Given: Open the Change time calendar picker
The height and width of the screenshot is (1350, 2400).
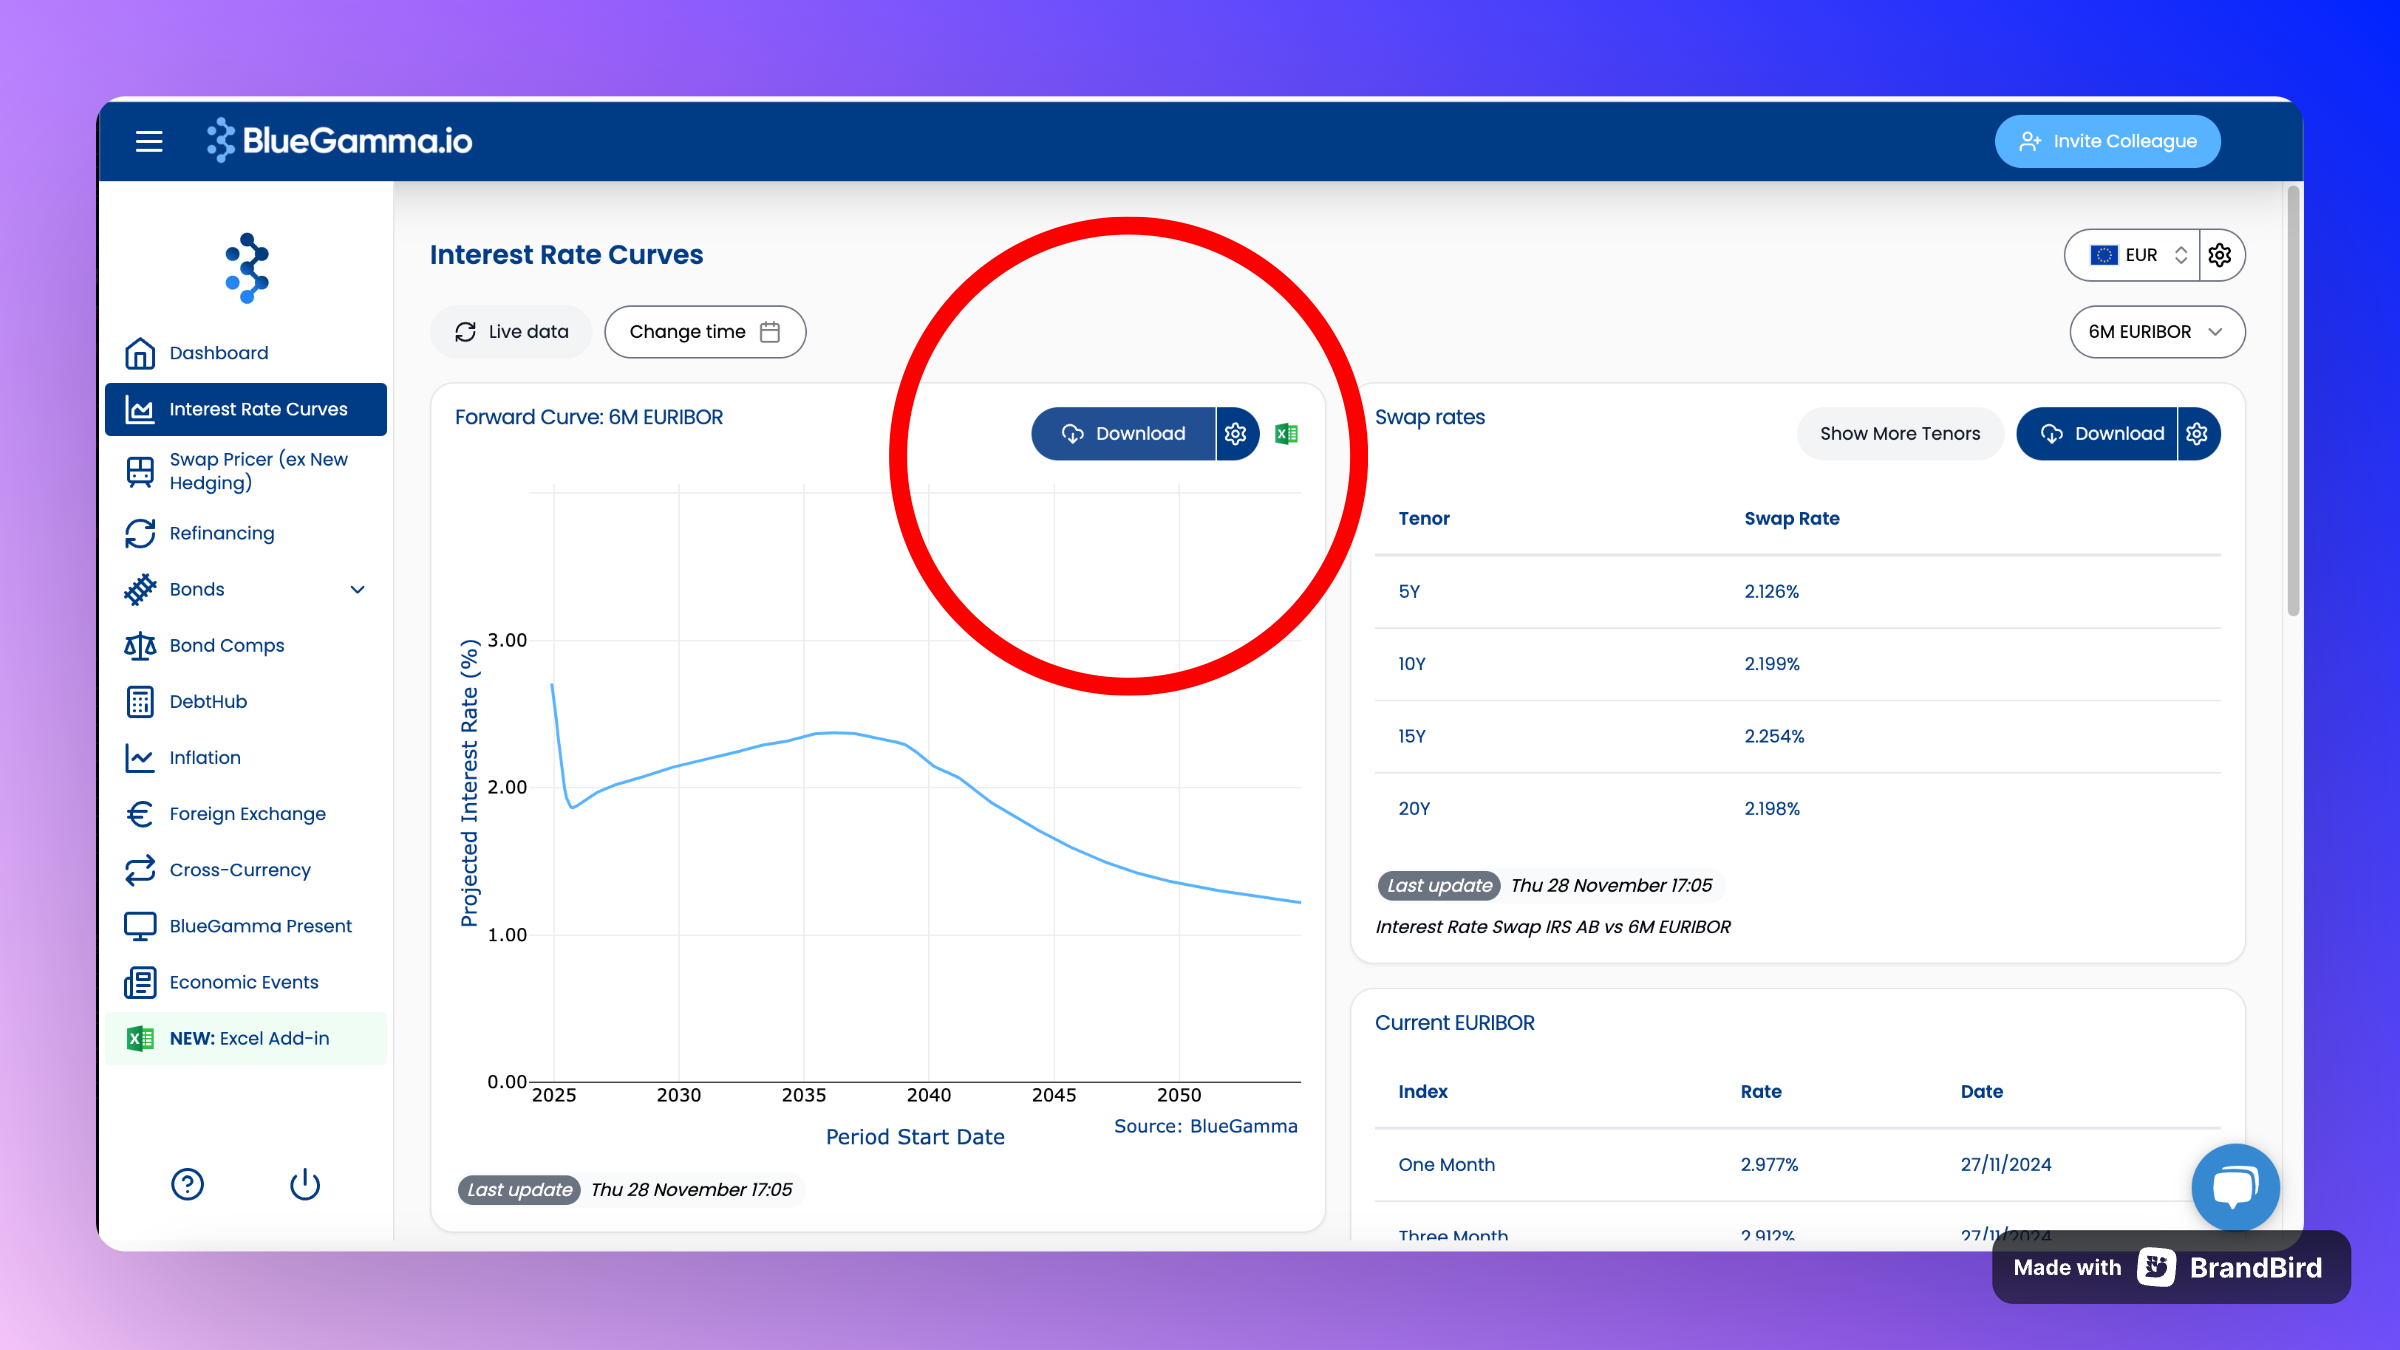Looking at the screenshot, I should click(704, 332).
